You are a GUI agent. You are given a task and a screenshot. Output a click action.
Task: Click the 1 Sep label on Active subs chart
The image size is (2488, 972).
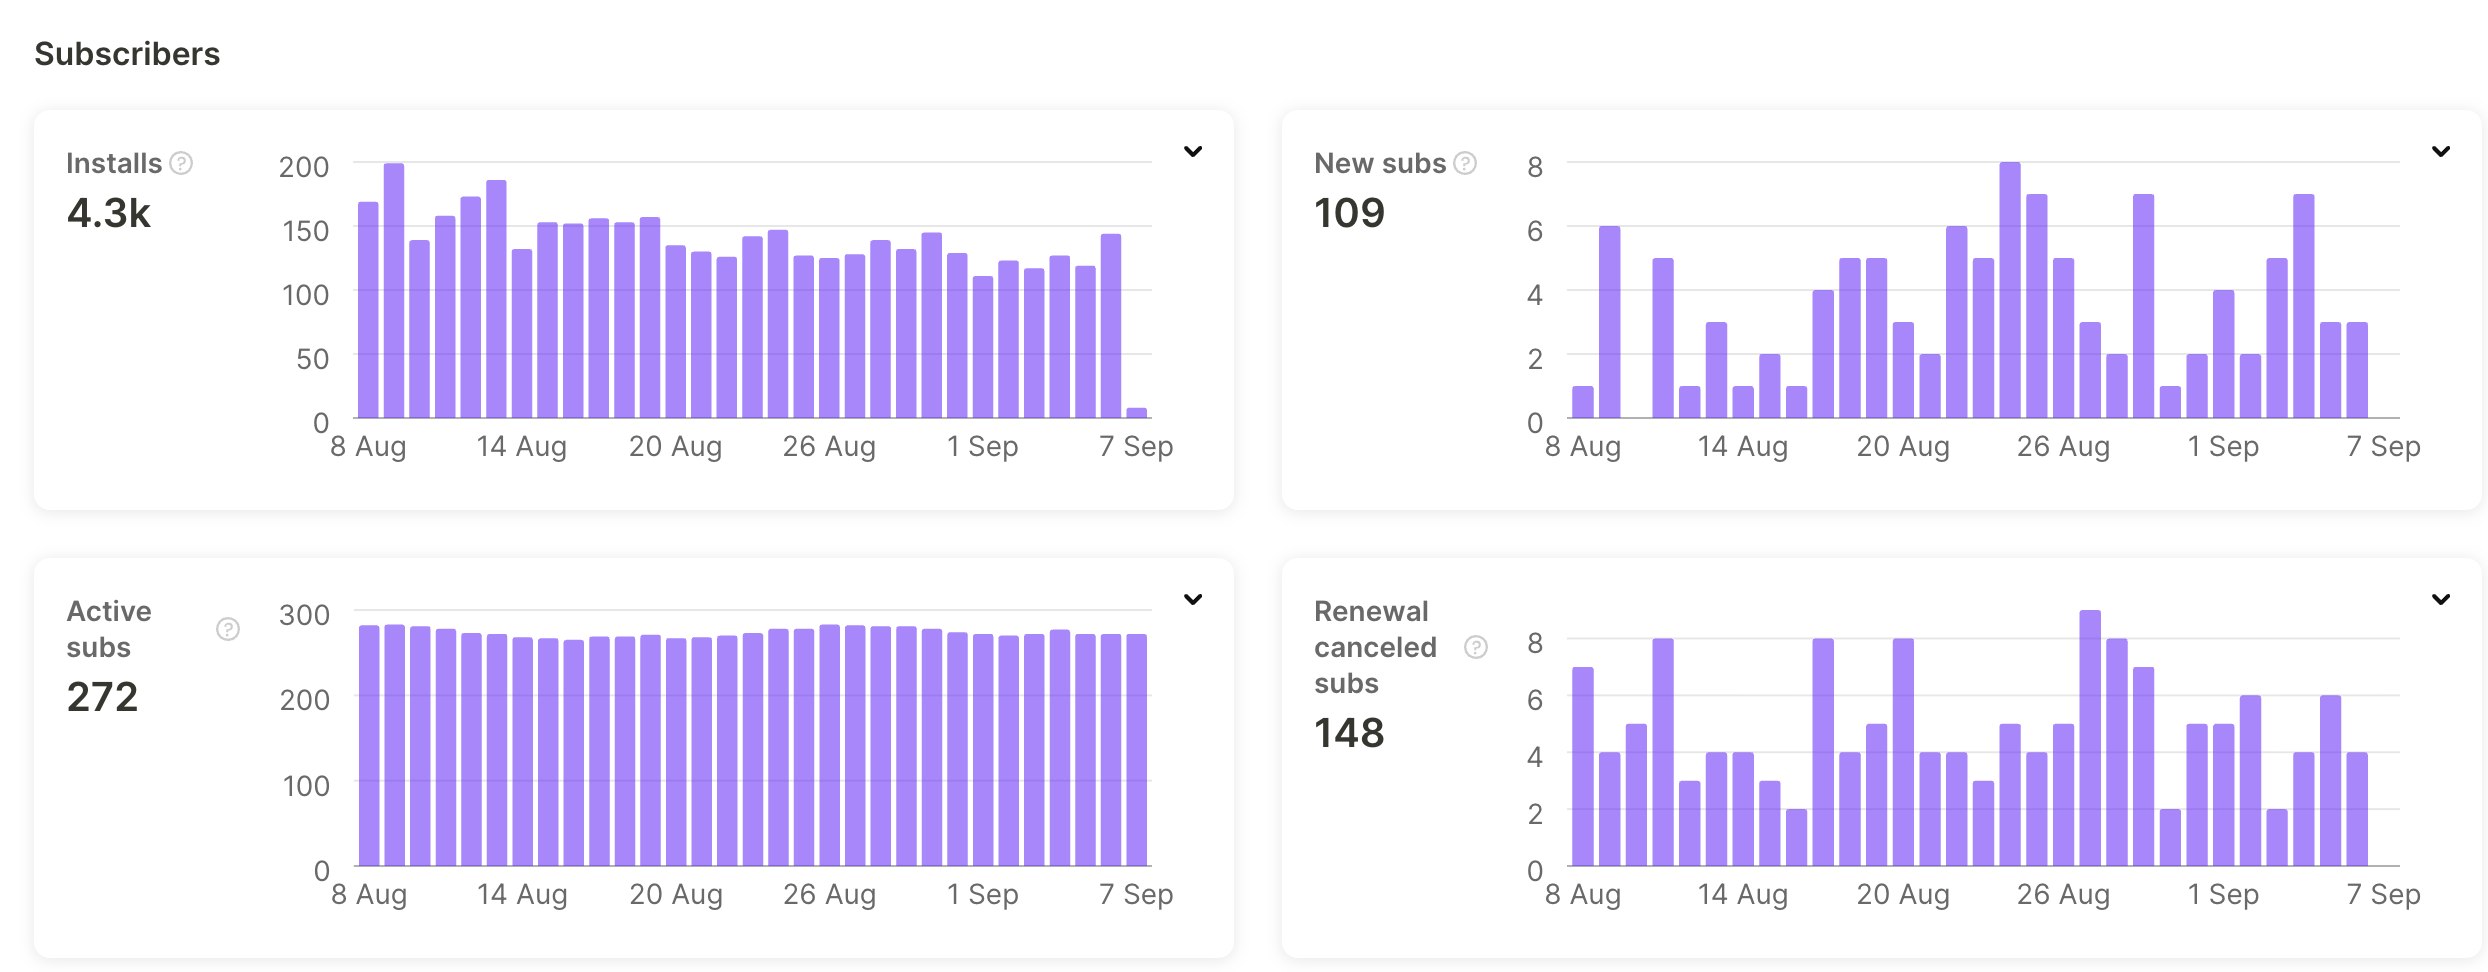coord(983,894)
